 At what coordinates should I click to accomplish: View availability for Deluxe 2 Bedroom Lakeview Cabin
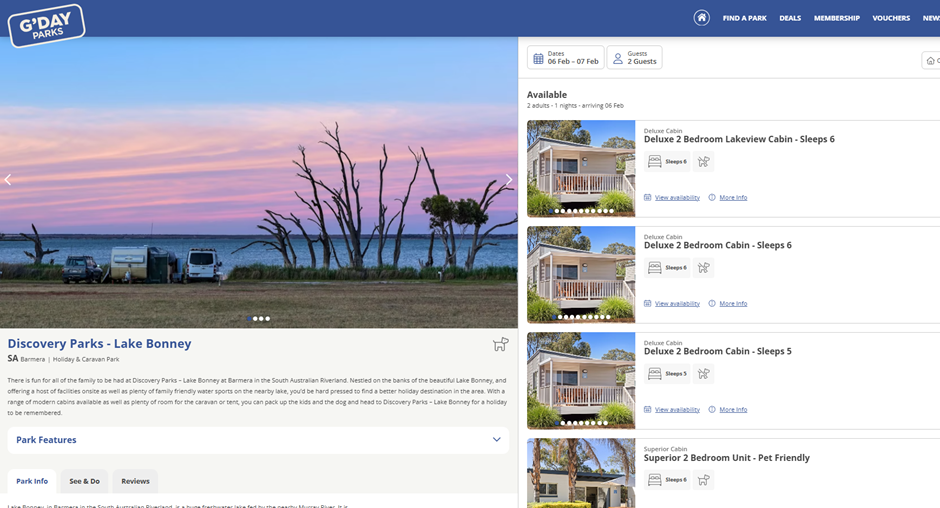click(677, 197)
